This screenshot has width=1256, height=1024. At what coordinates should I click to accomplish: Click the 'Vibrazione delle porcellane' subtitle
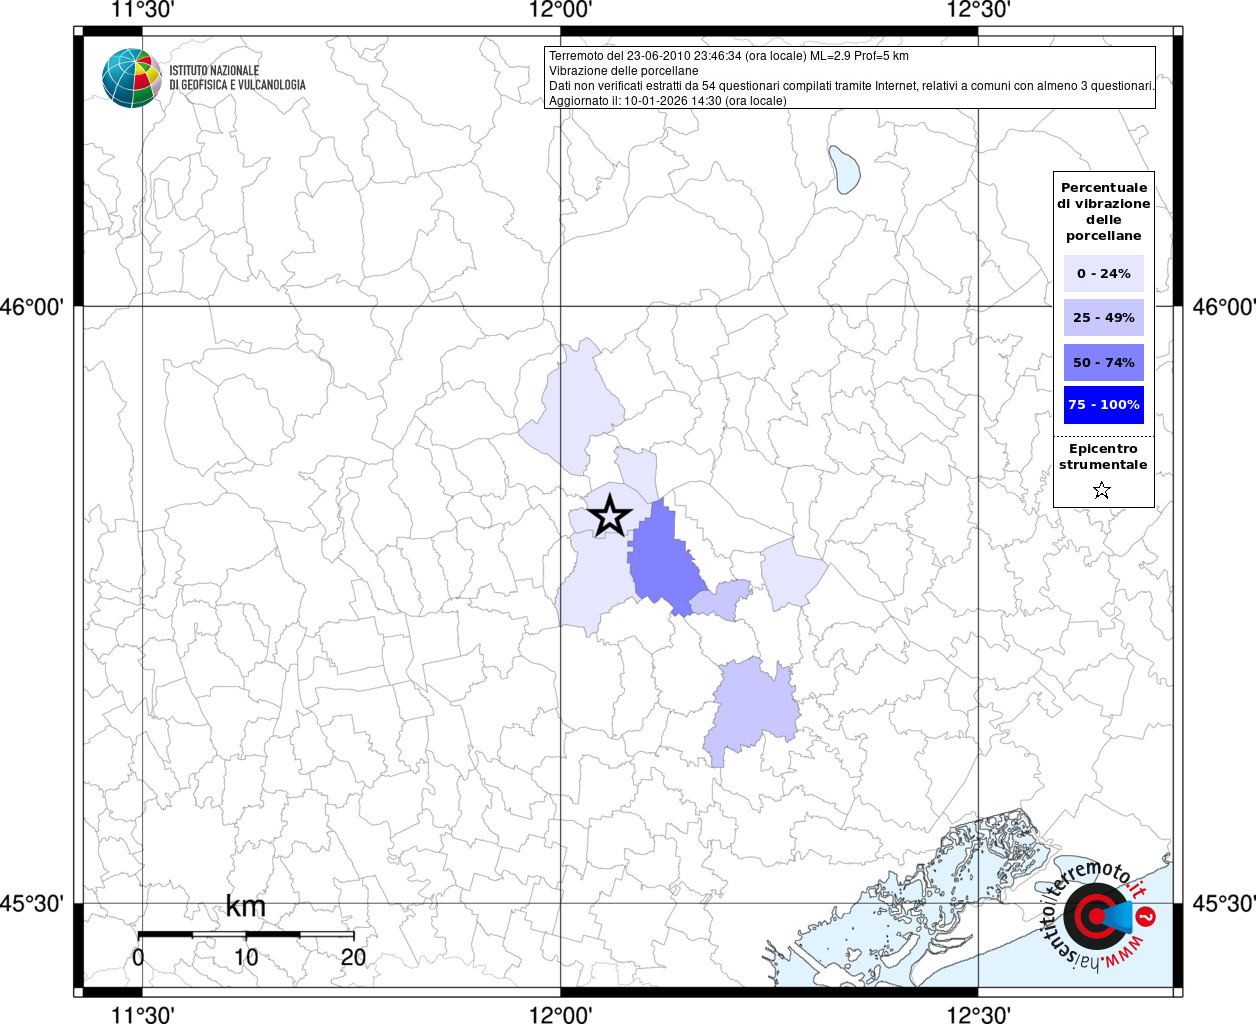coord(624,71)
